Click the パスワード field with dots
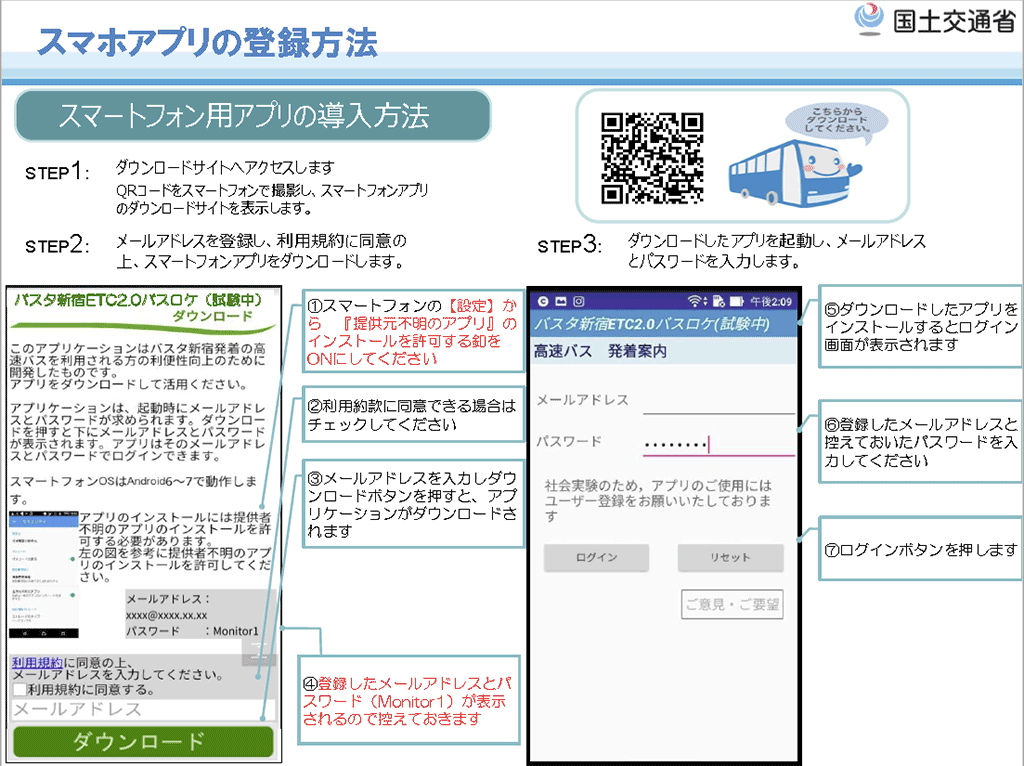The height and width of the screenshot is (766, 1024). 718,444
